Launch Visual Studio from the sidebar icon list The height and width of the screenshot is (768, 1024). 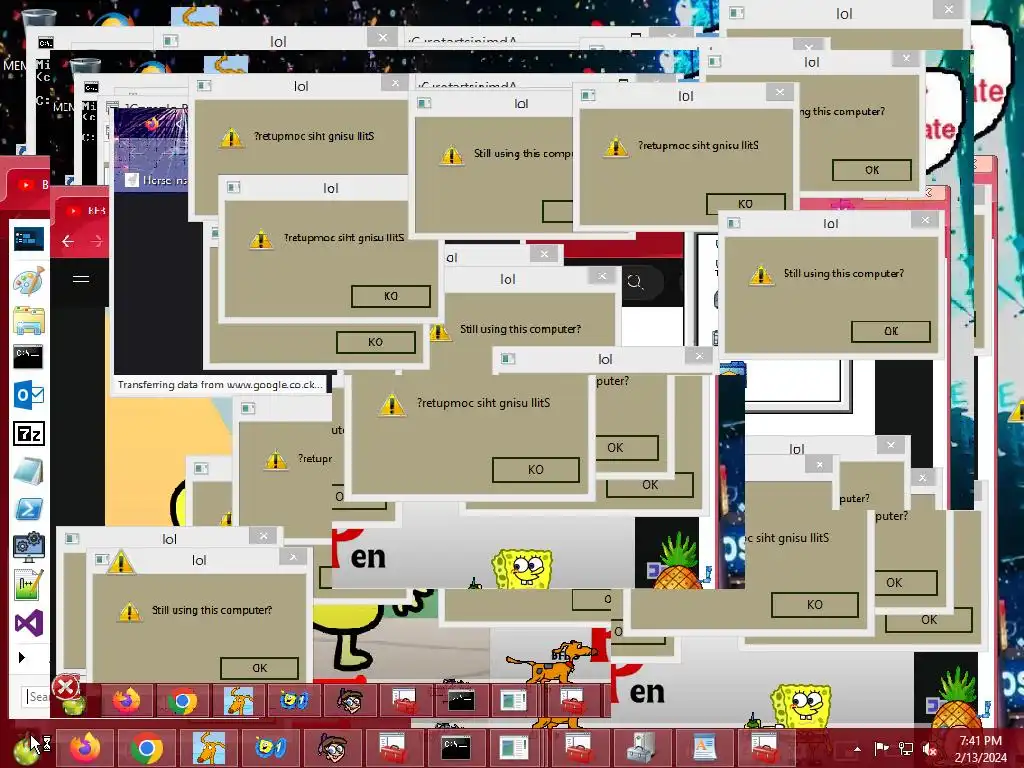[x=29, y=623]
